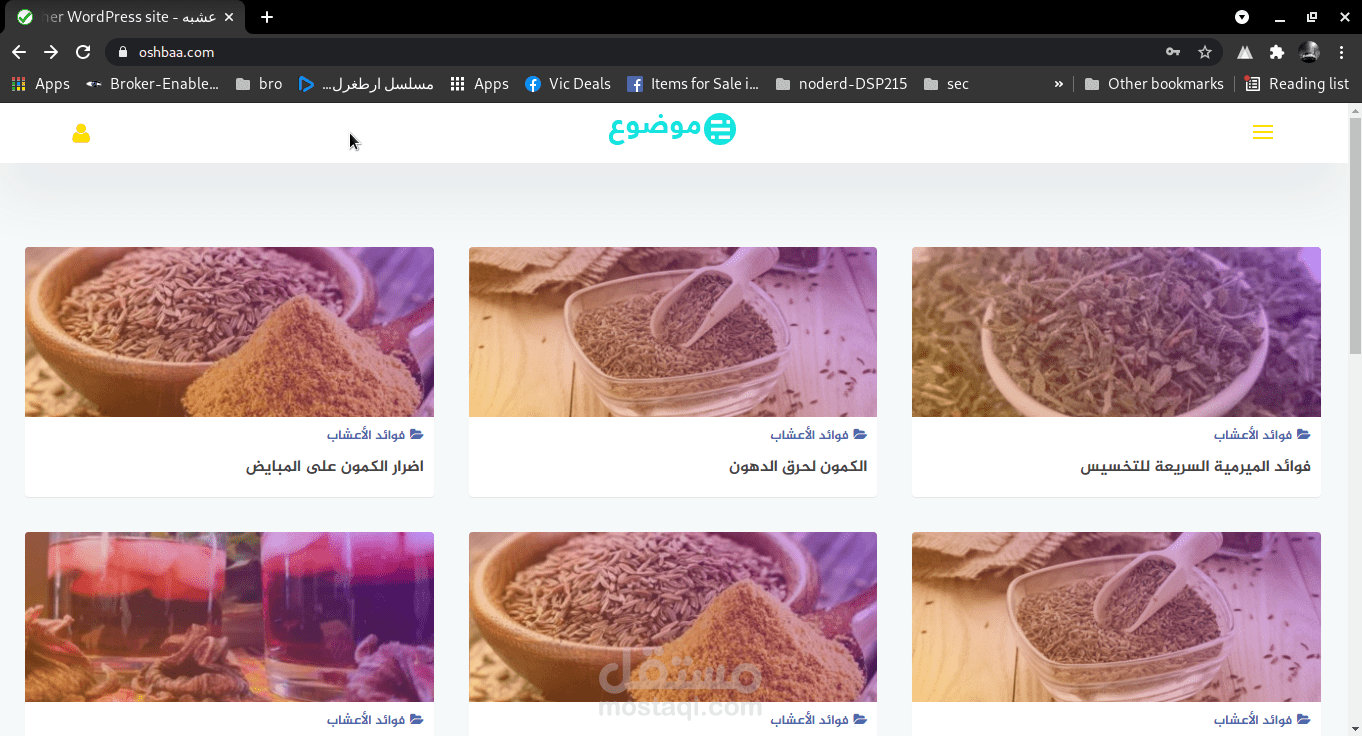Open the Chrome three-dot menu

tap(1341, 52)
